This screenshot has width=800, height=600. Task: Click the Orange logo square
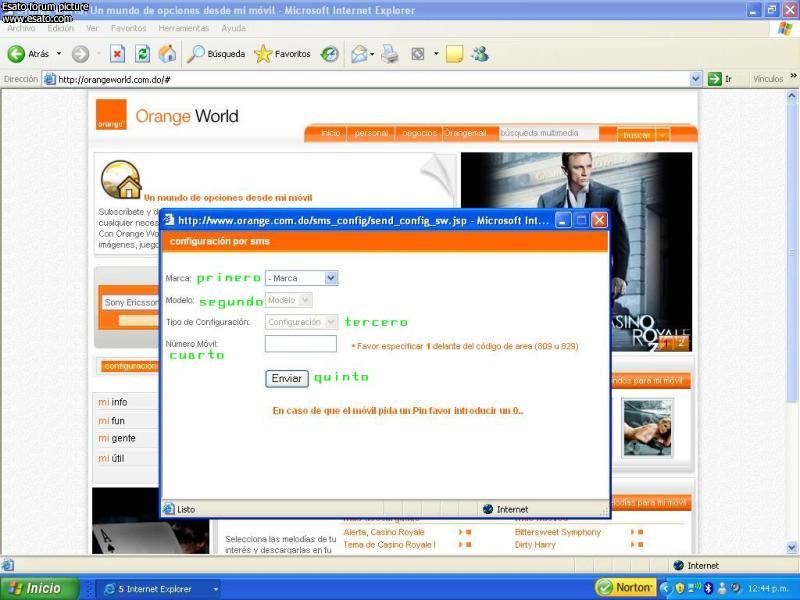pyautogui.click(x=111, y=115)
